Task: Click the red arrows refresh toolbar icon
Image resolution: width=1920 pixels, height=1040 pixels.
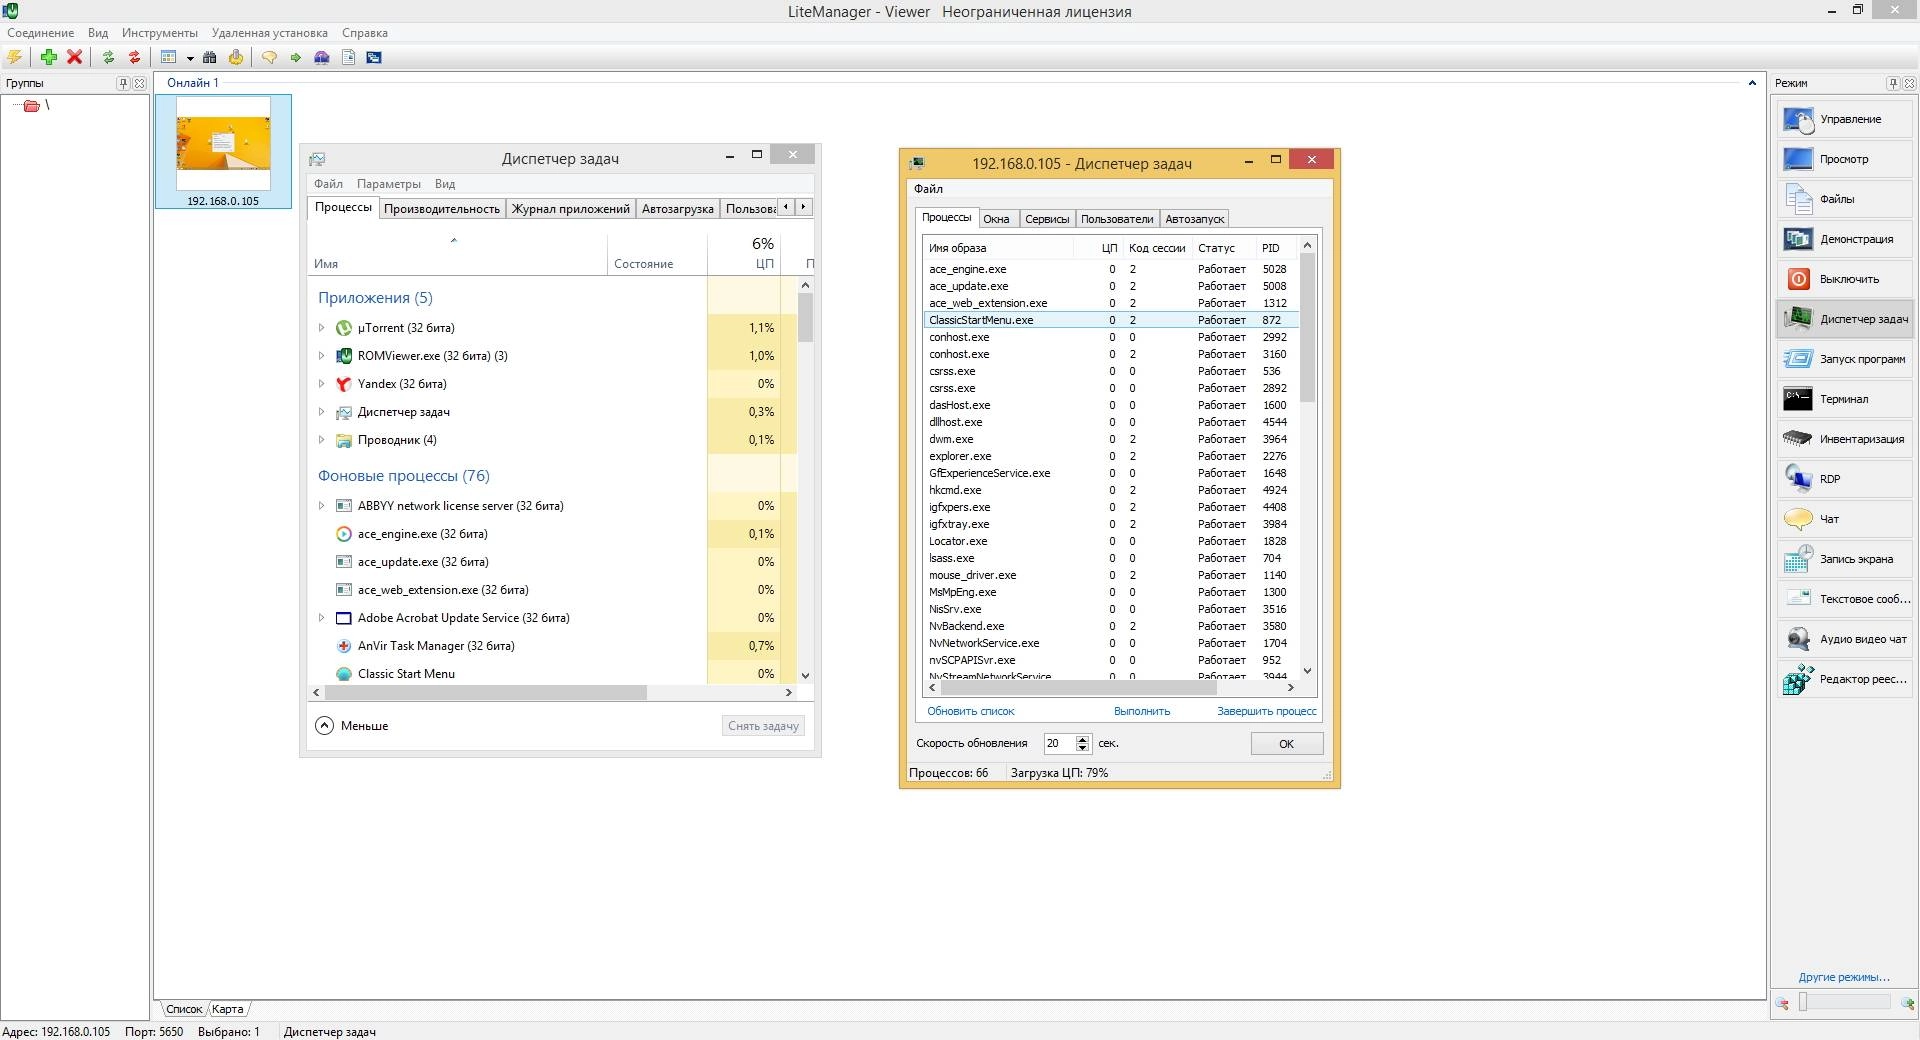Action: pyautogui.click(x=134, y=57)
